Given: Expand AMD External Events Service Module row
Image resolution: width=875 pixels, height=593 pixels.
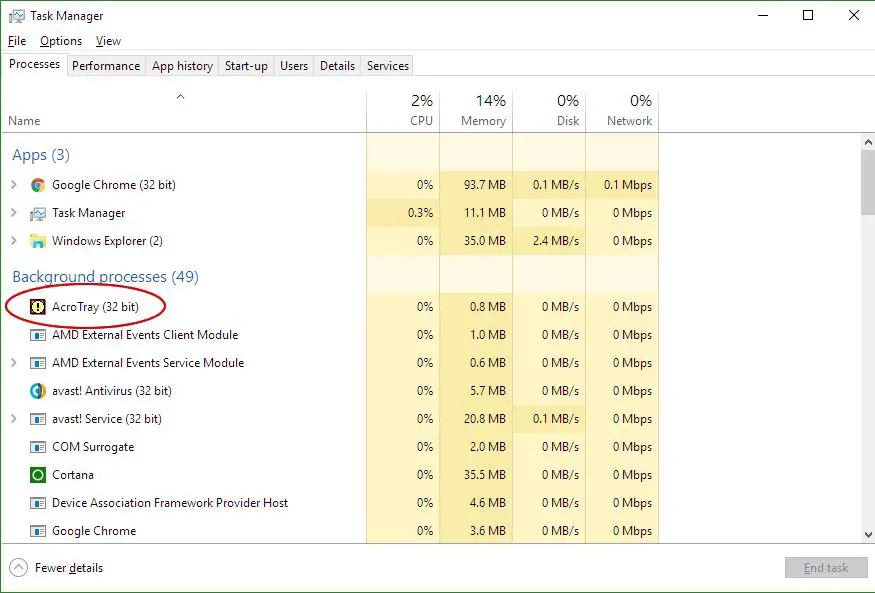Looking at the screenshot, I should coord(14,363).
